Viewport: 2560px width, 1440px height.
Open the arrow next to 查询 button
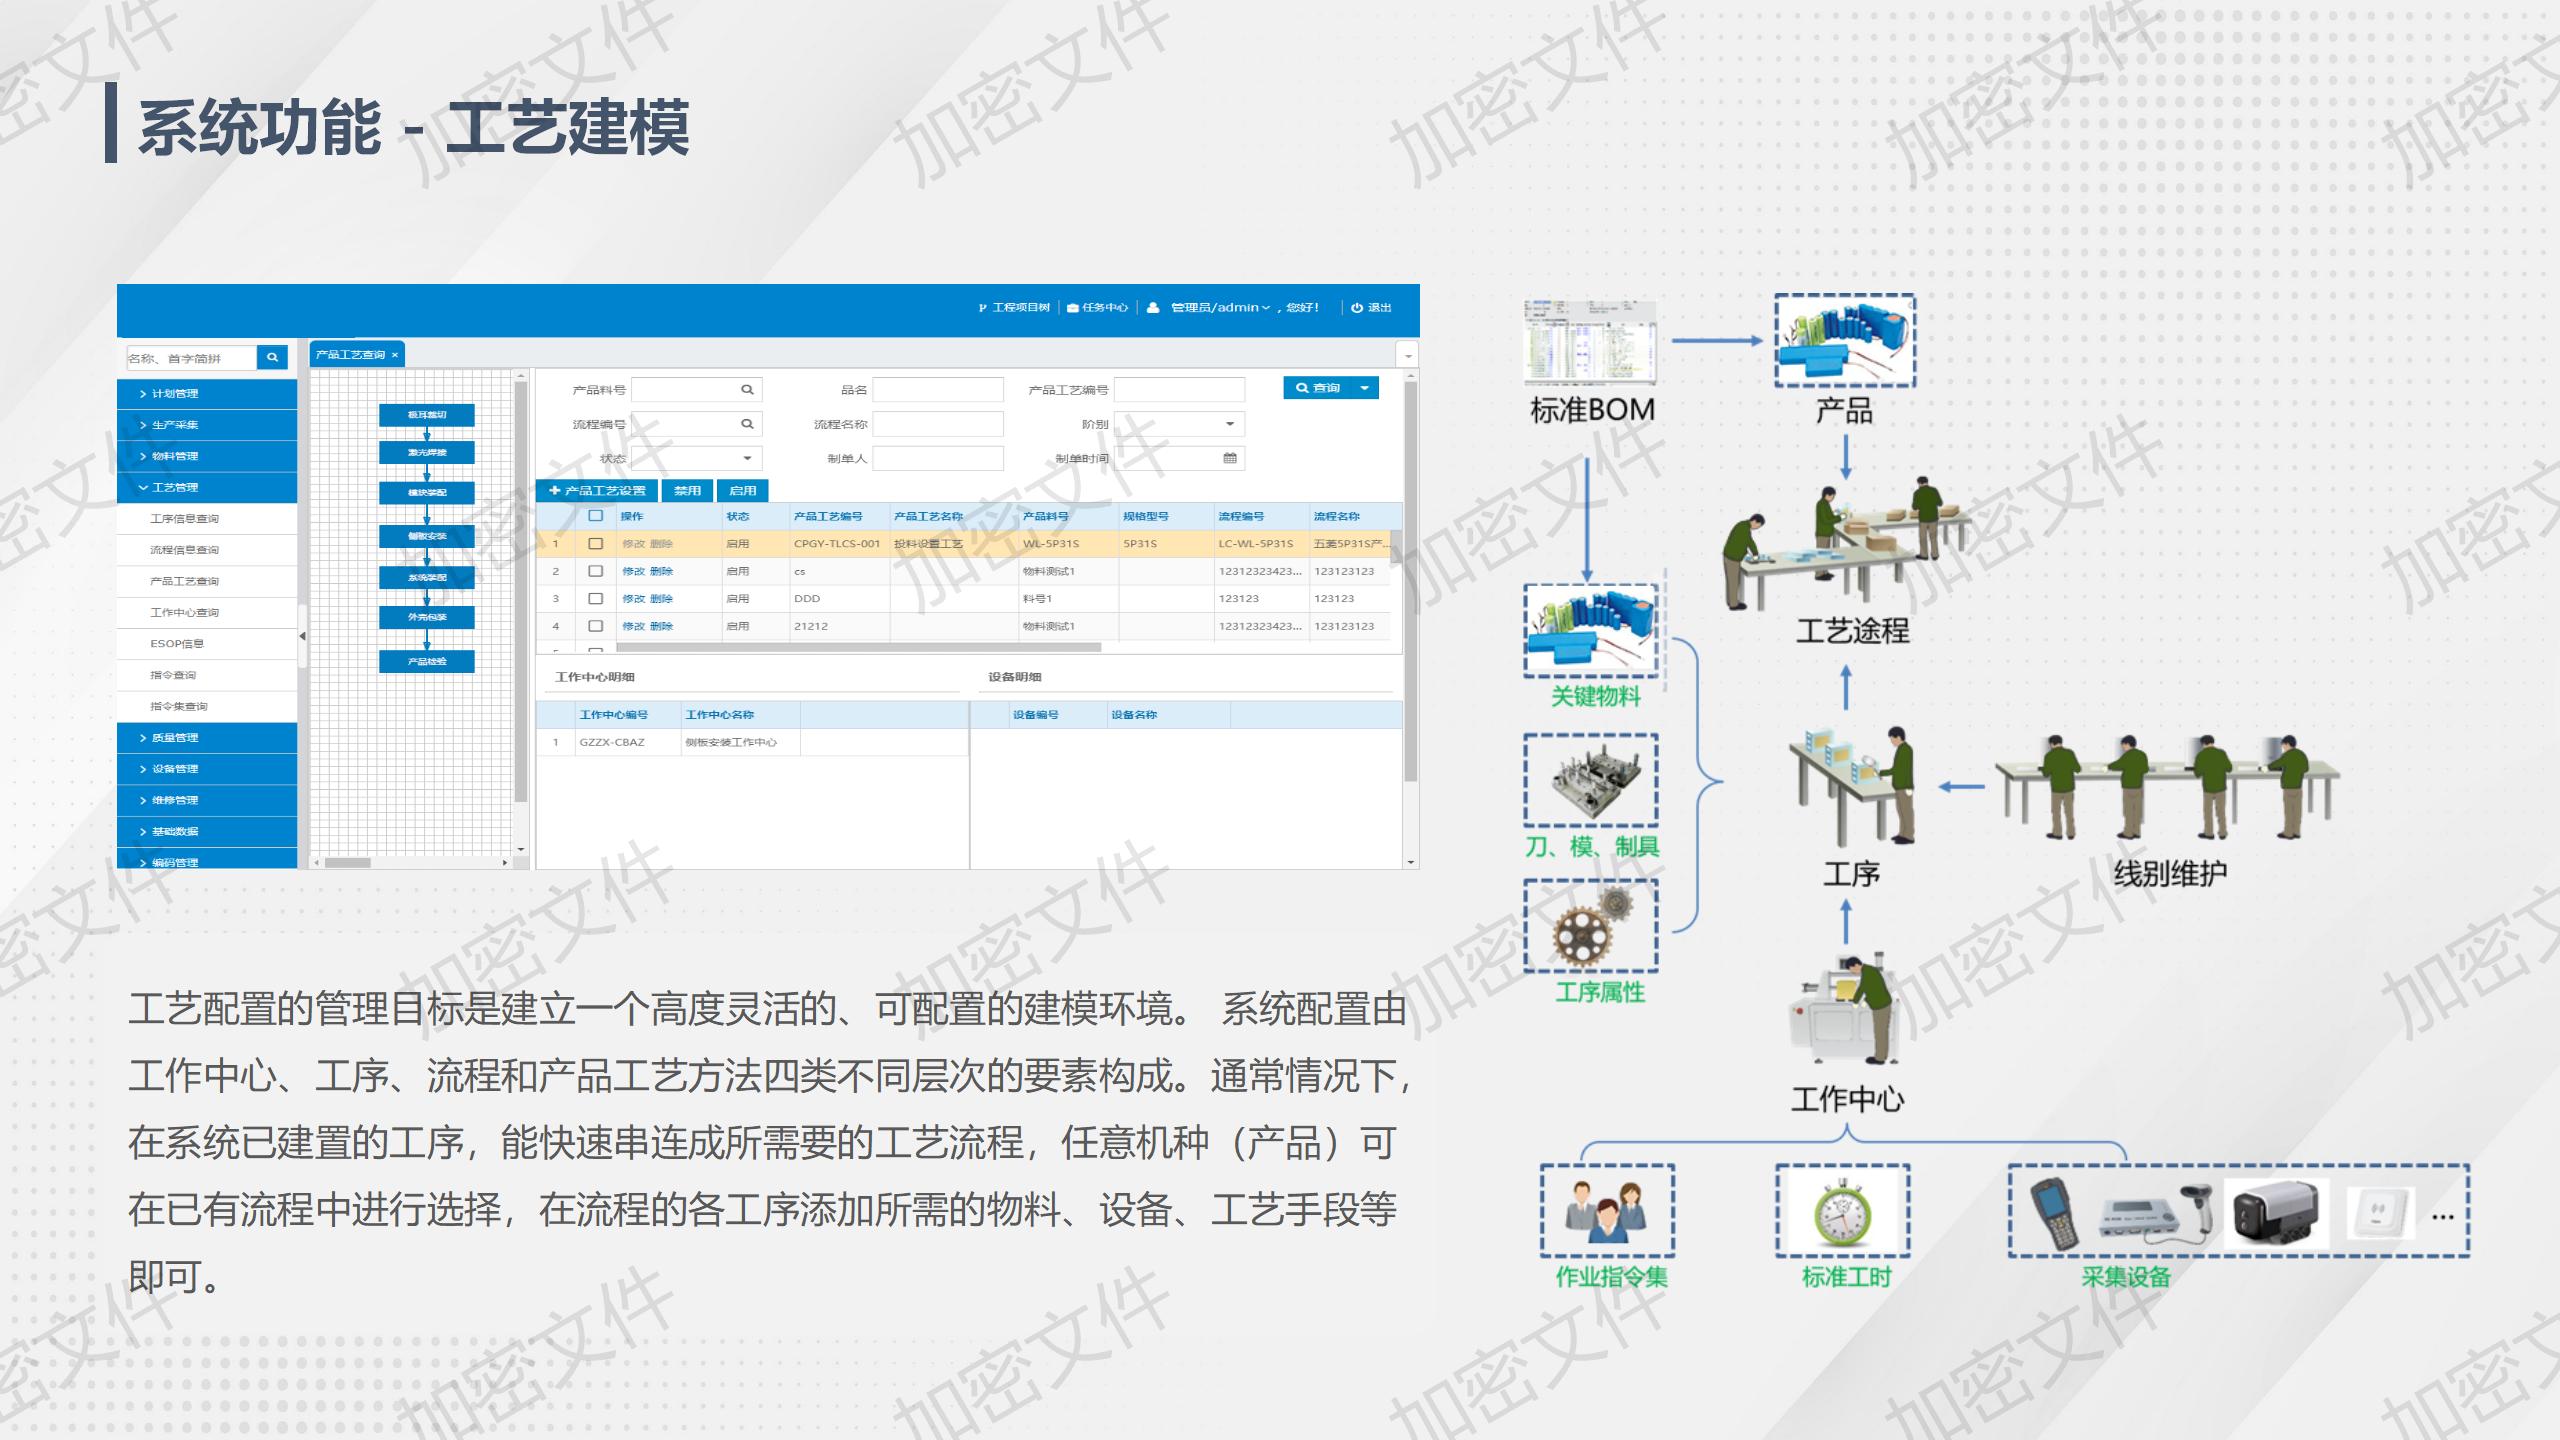(1364, 388)
